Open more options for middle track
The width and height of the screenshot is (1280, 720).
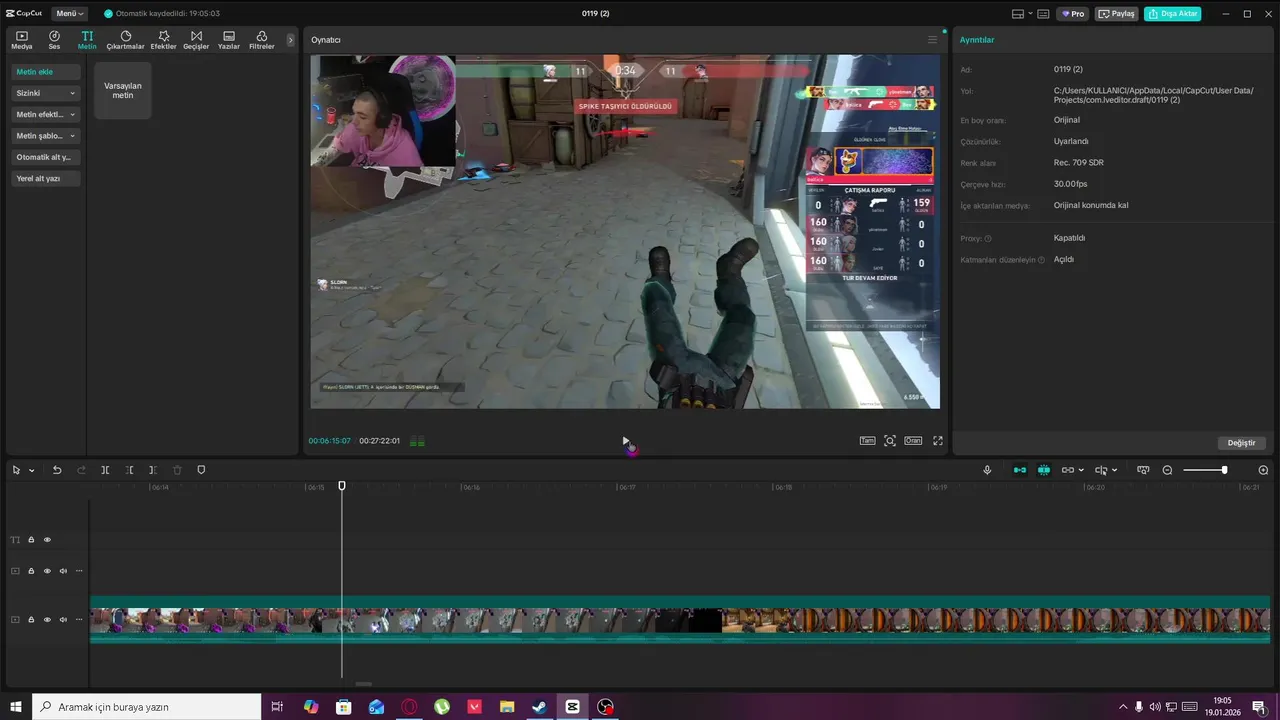tap(79, 571)
